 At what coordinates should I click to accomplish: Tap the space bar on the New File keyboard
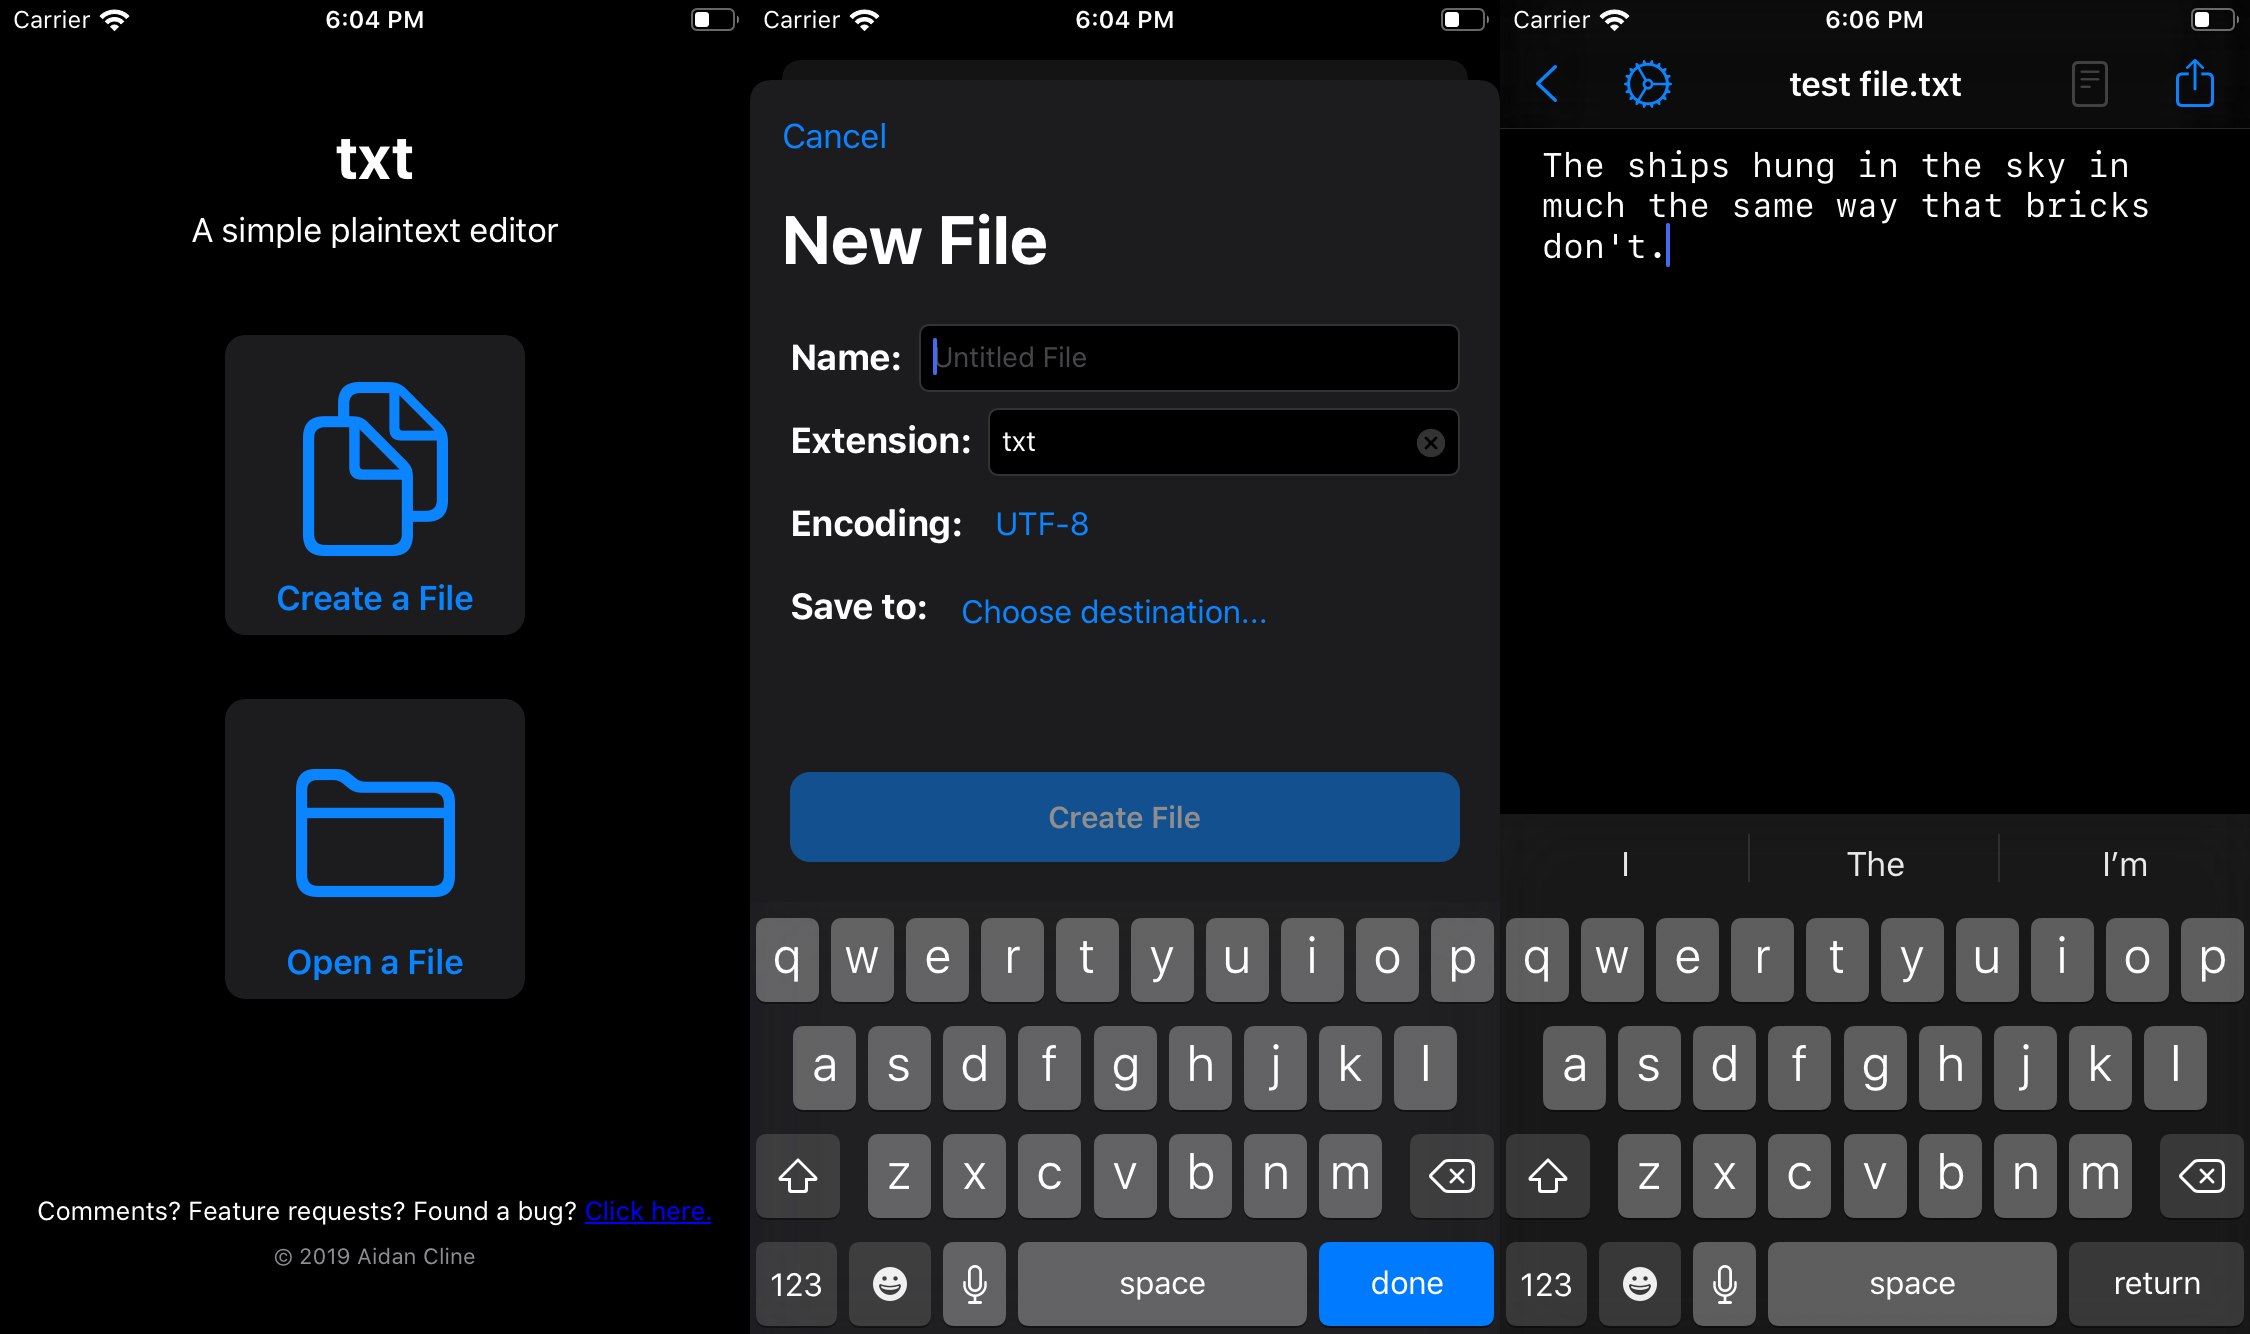[x=1162, y=1283]
